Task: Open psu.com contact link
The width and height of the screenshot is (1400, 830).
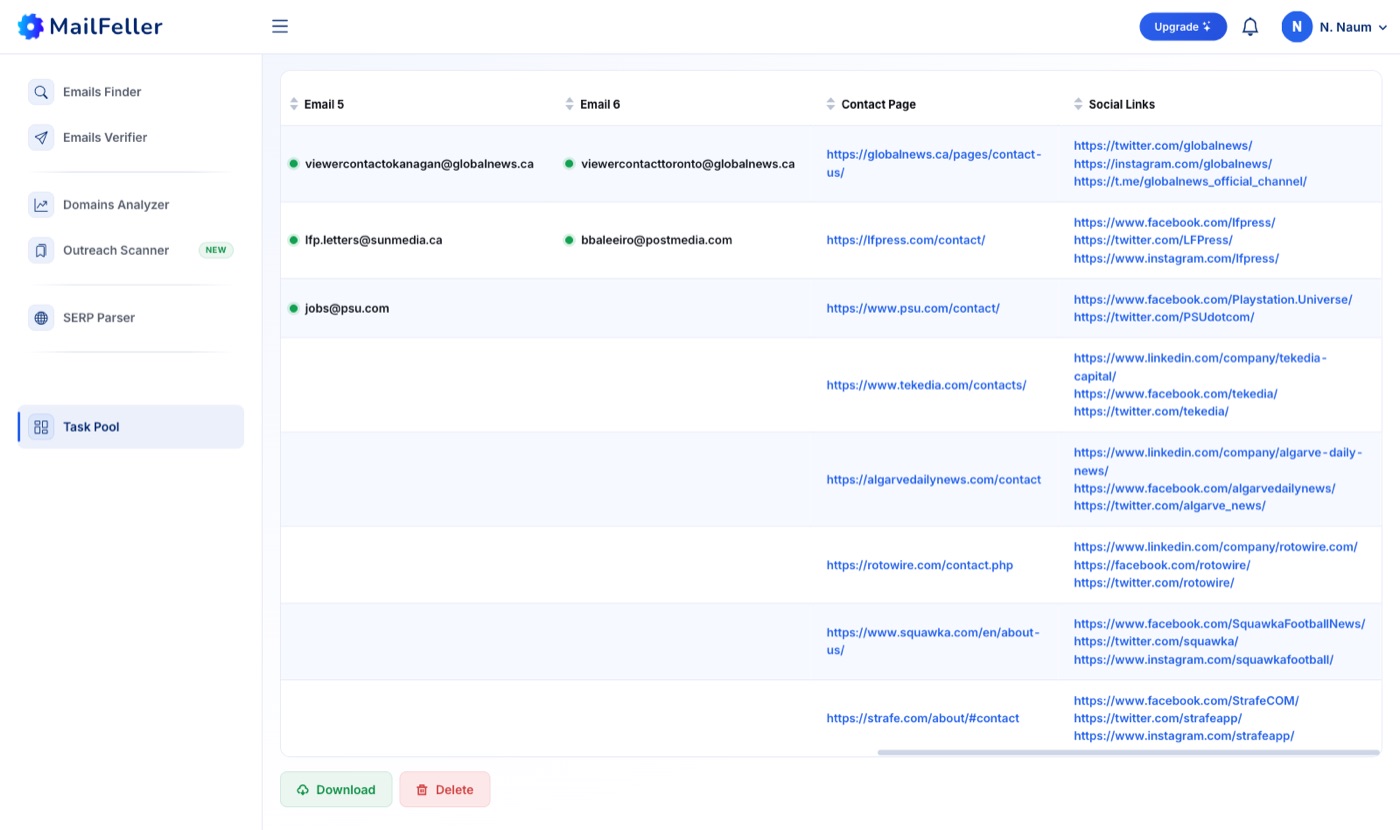Action: 913,308
